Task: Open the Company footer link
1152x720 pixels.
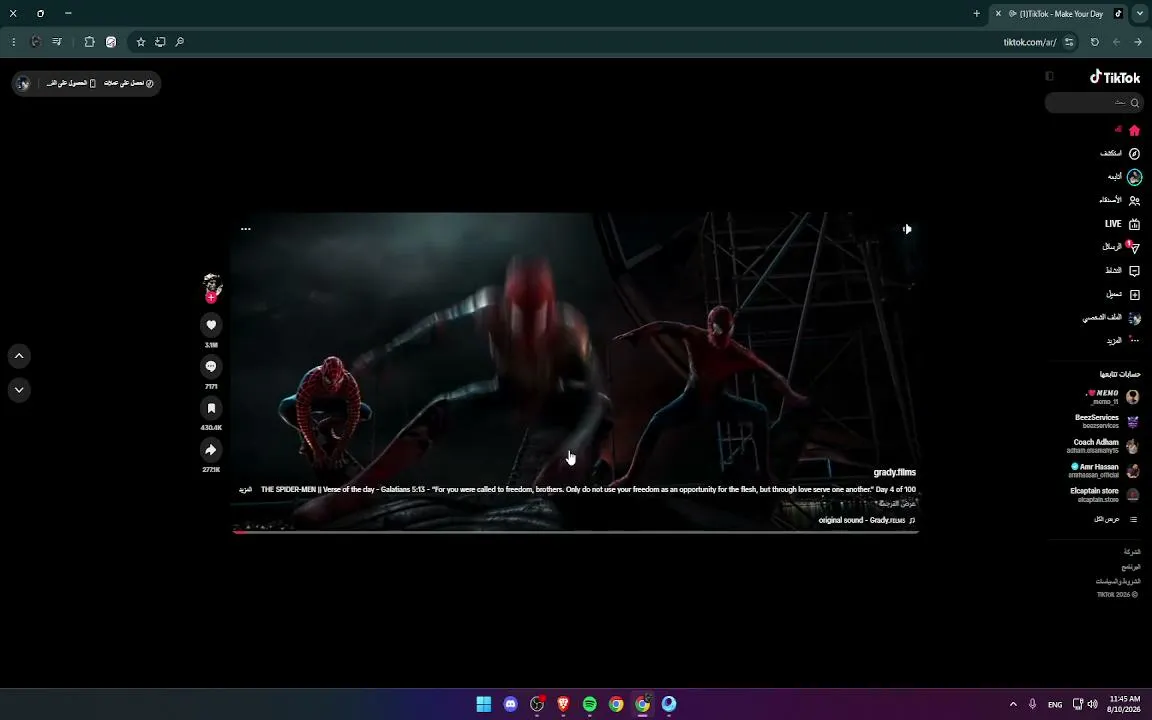Action: coord(1131,552)
